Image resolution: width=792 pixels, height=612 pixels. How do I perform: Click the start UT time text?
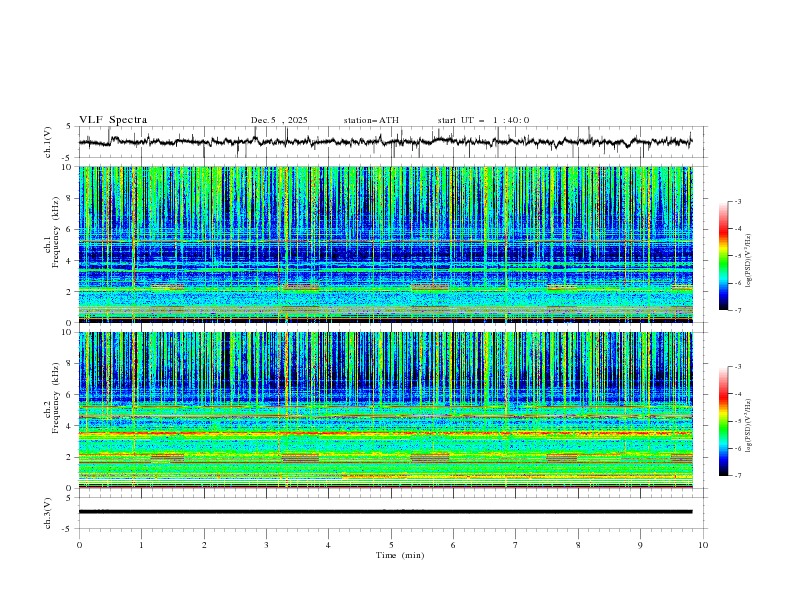coord(483,120)
